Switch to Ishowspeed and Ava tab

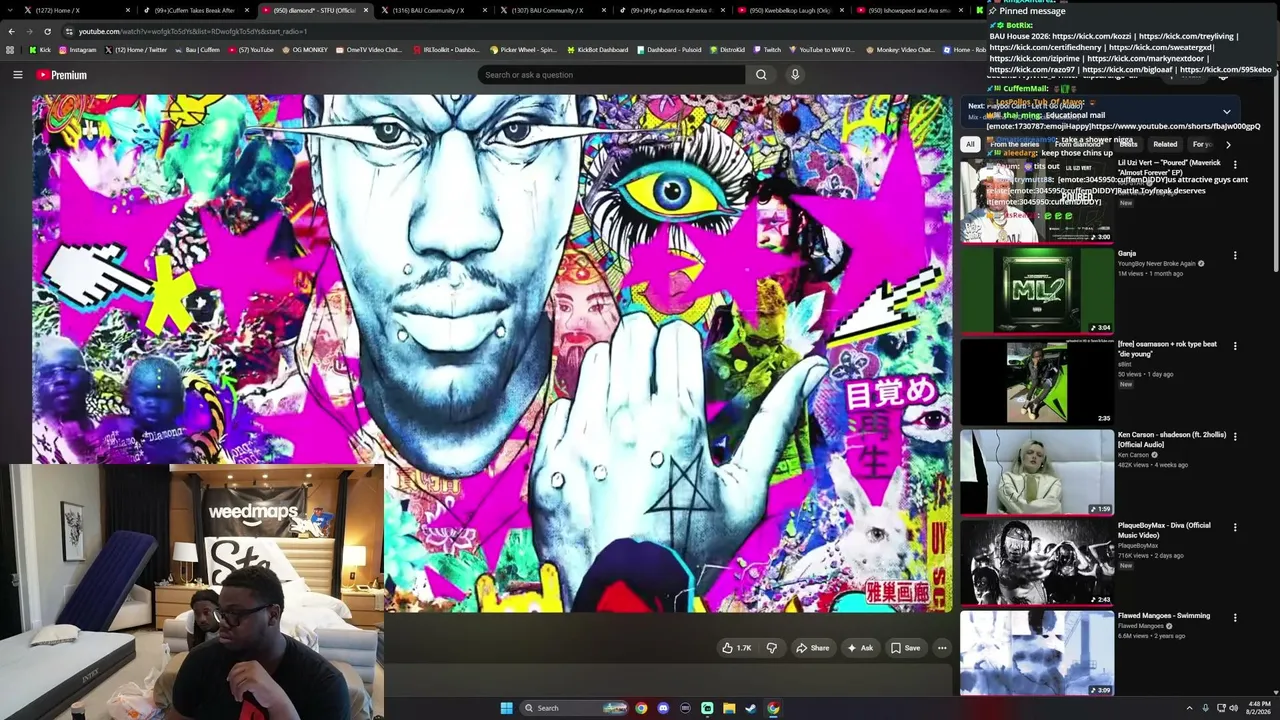(910, 10)
